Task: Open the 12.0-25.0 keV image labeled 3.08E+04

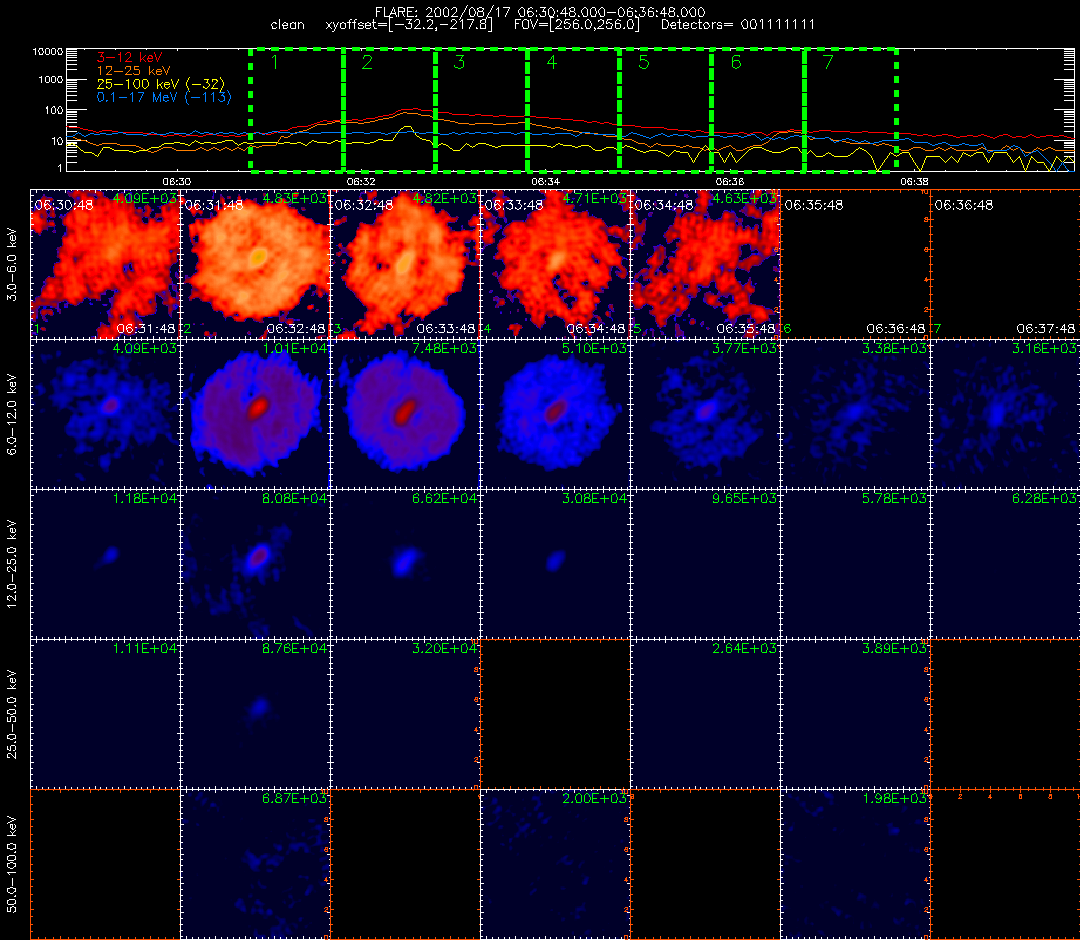Action: [x=556, y=564]
